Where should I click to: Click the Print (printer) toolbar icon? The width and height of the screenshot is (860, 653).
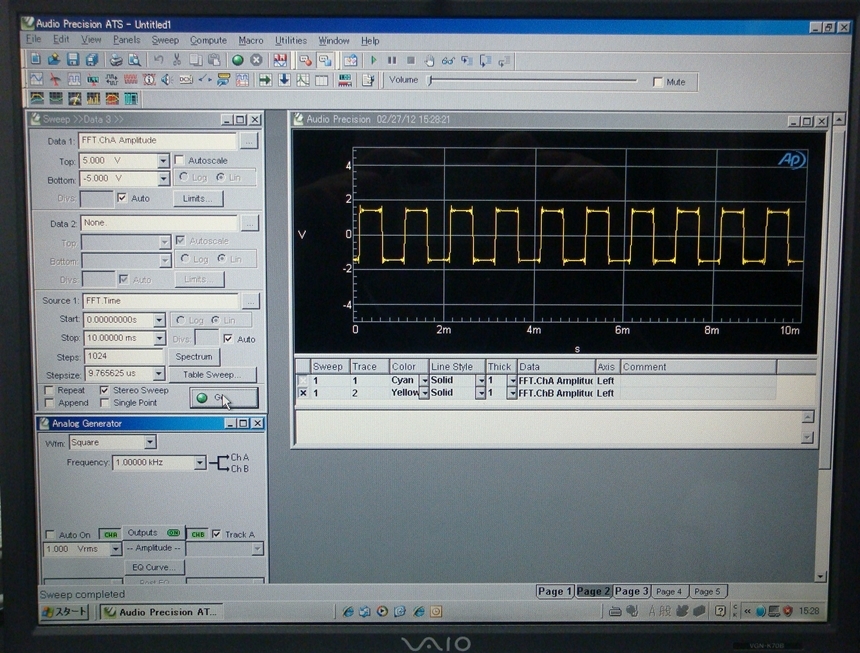pos(116,60)
